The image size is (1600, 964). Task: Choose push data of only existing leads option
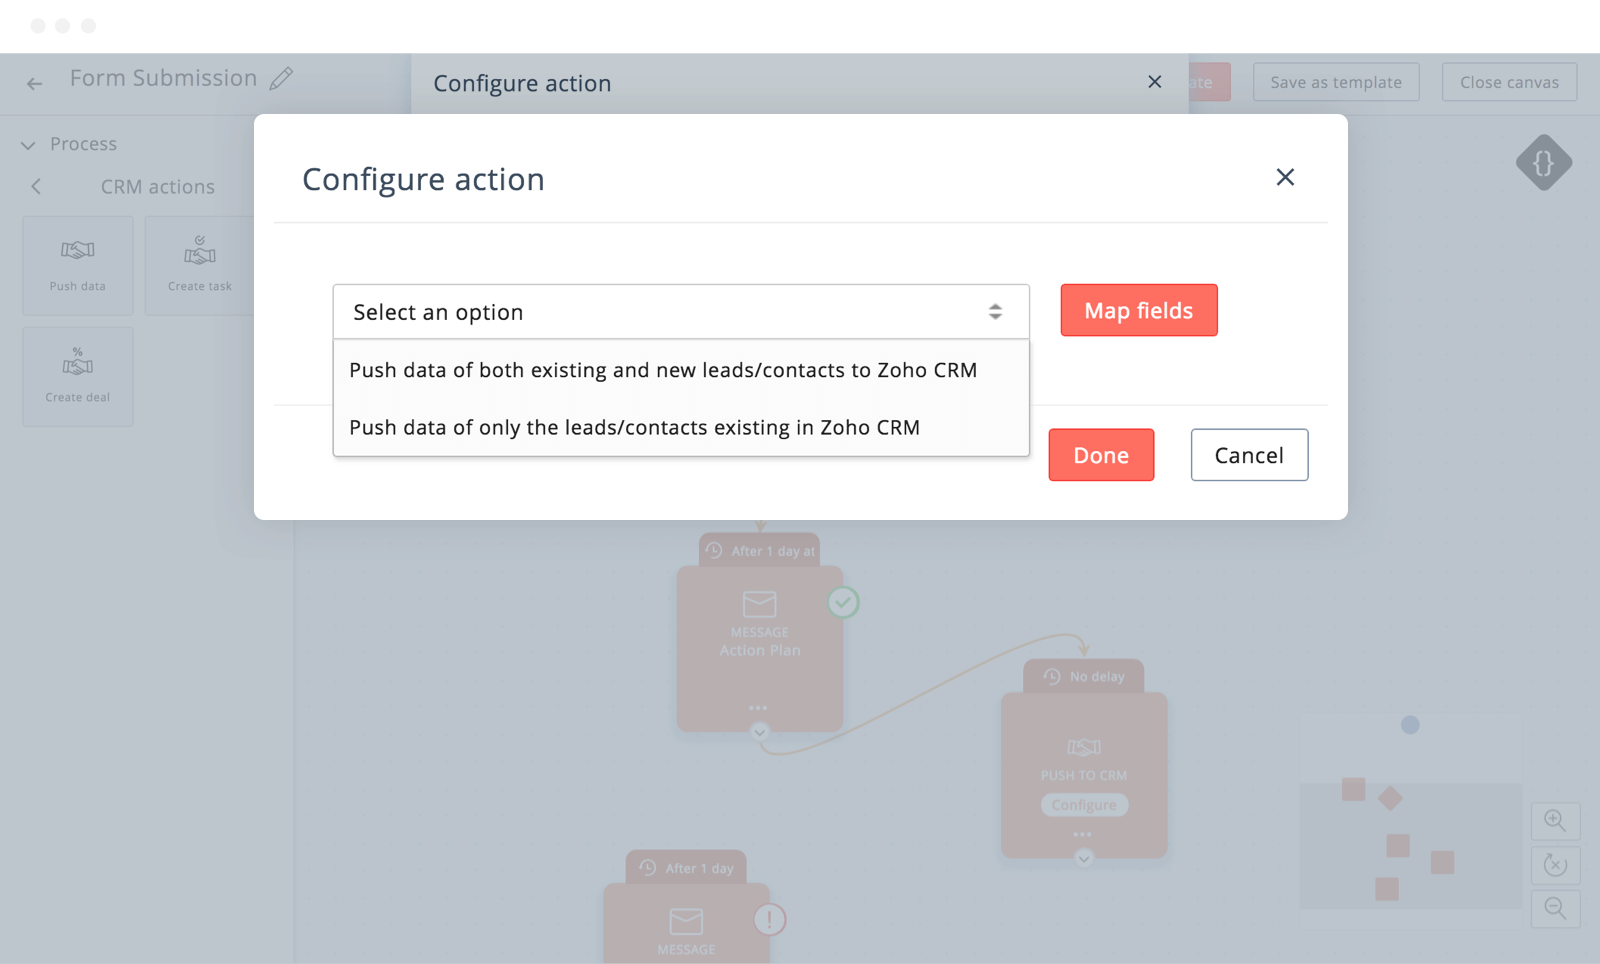coord(634,428)
